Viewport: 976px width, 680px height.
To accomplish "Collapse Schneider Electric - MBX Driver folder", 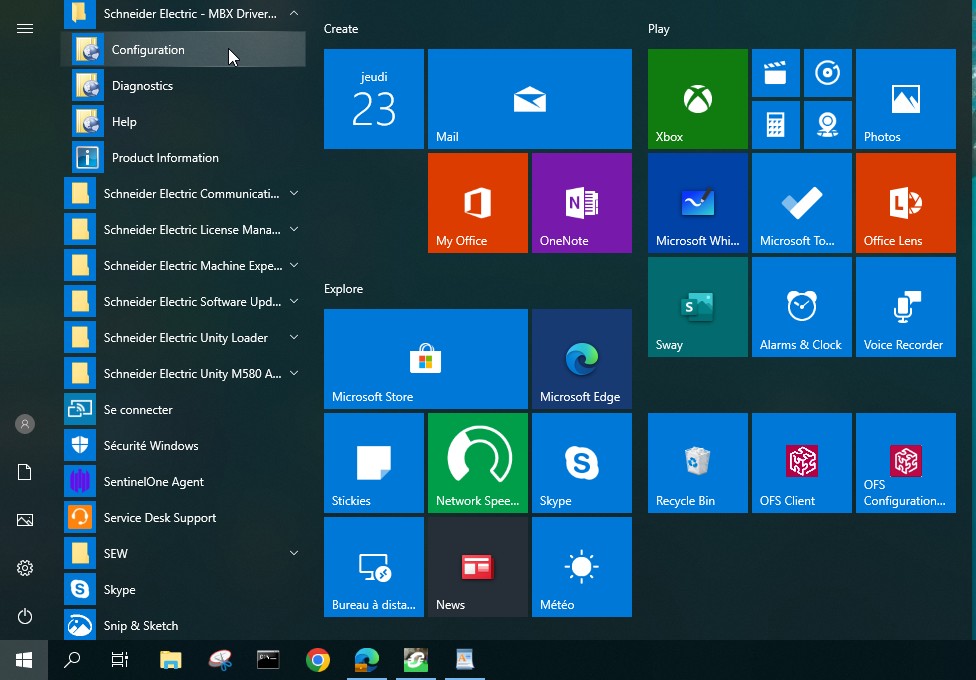I will pyautogui.click(x=184, y=14).
